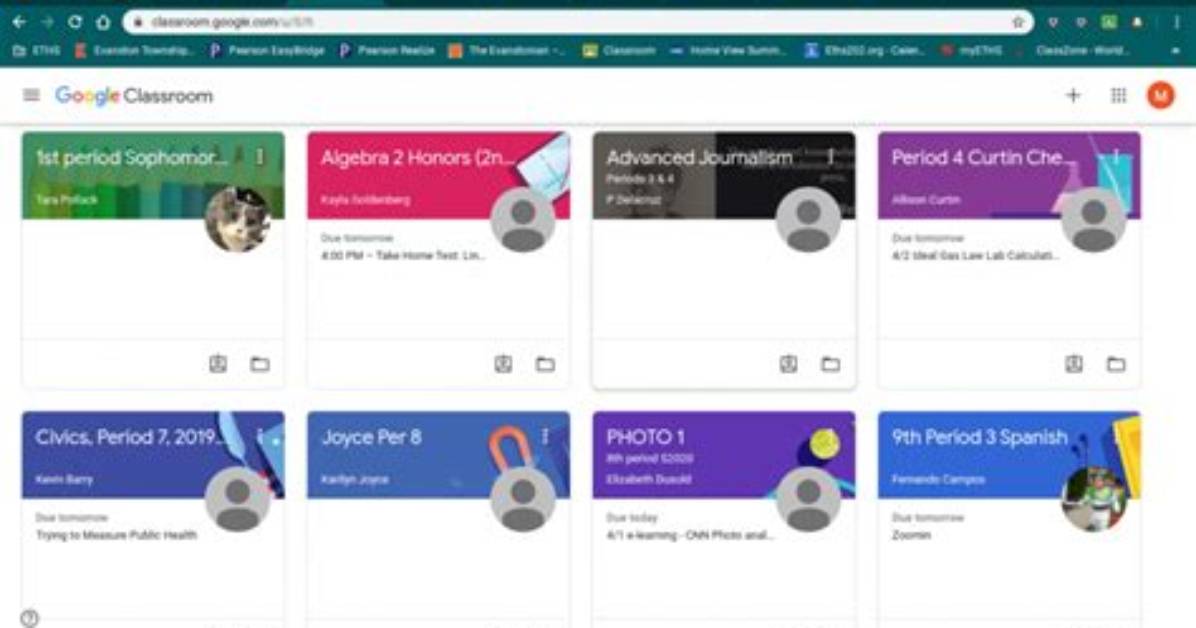Click the help question mark icon
The width and height of the screenshot is (1196, 628).
pyautogui.click(x=29, y=618)
